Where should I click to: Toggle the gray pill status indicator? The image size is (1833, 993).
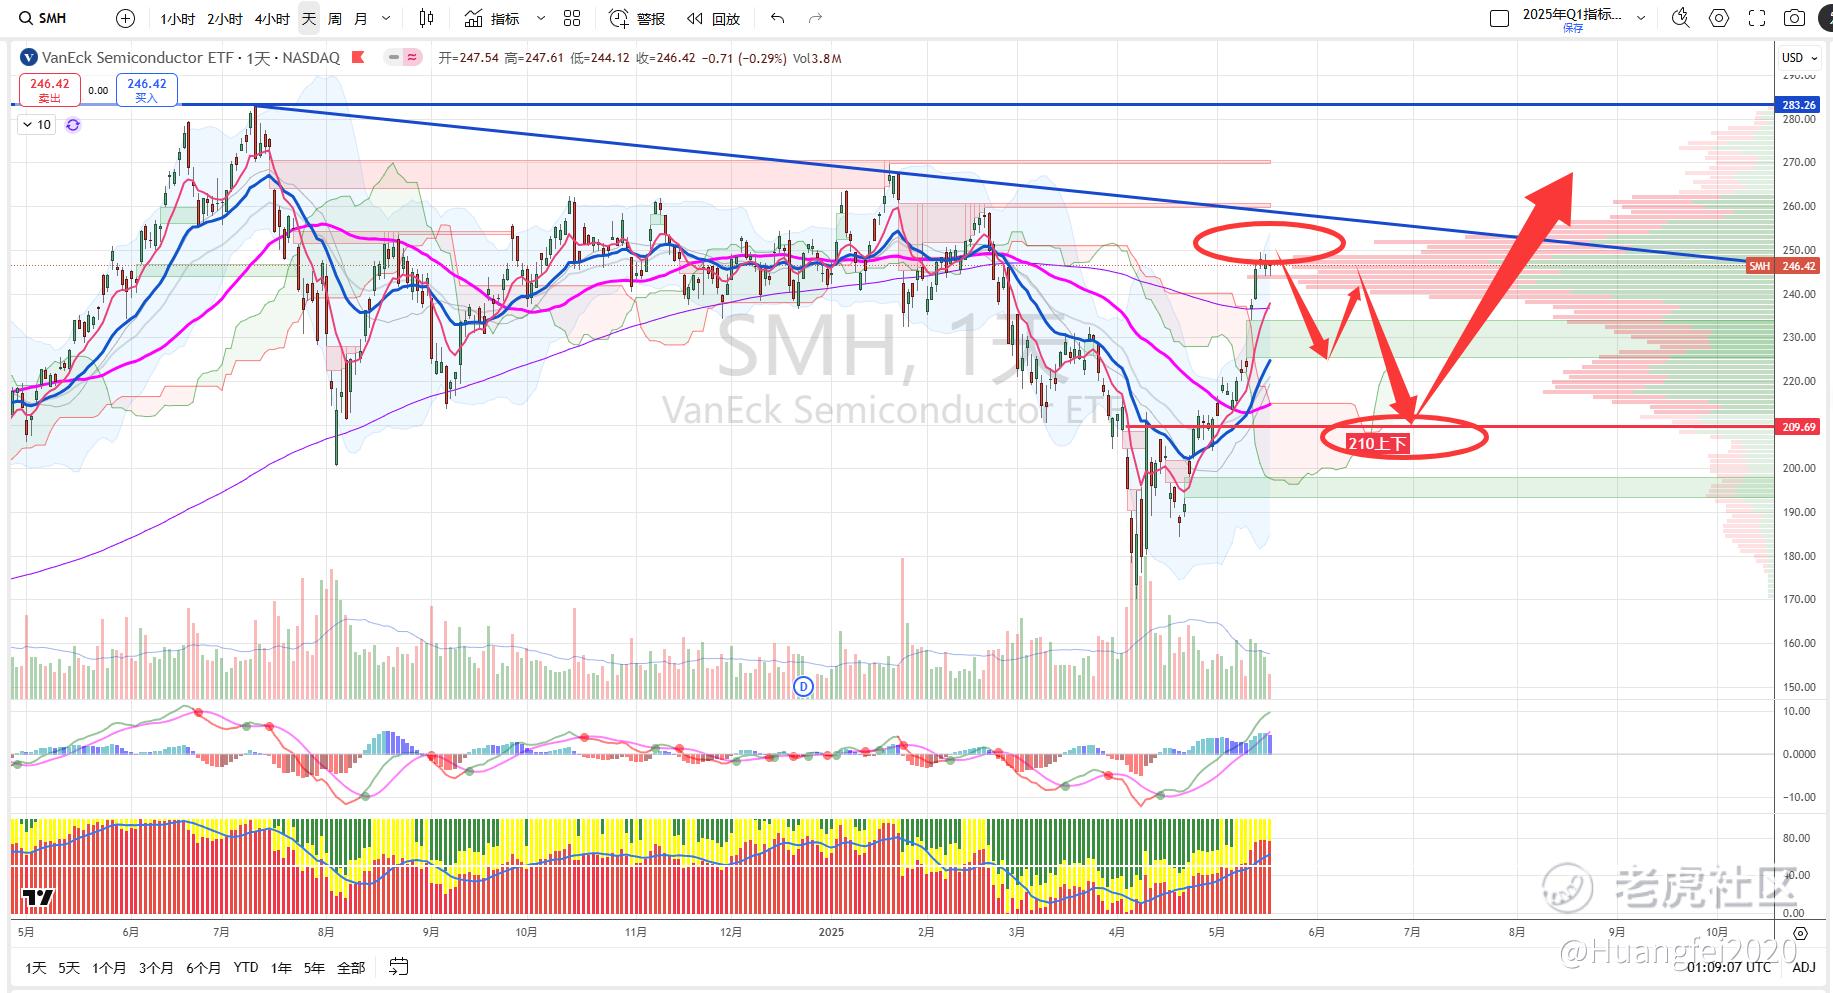click(396, 58)
